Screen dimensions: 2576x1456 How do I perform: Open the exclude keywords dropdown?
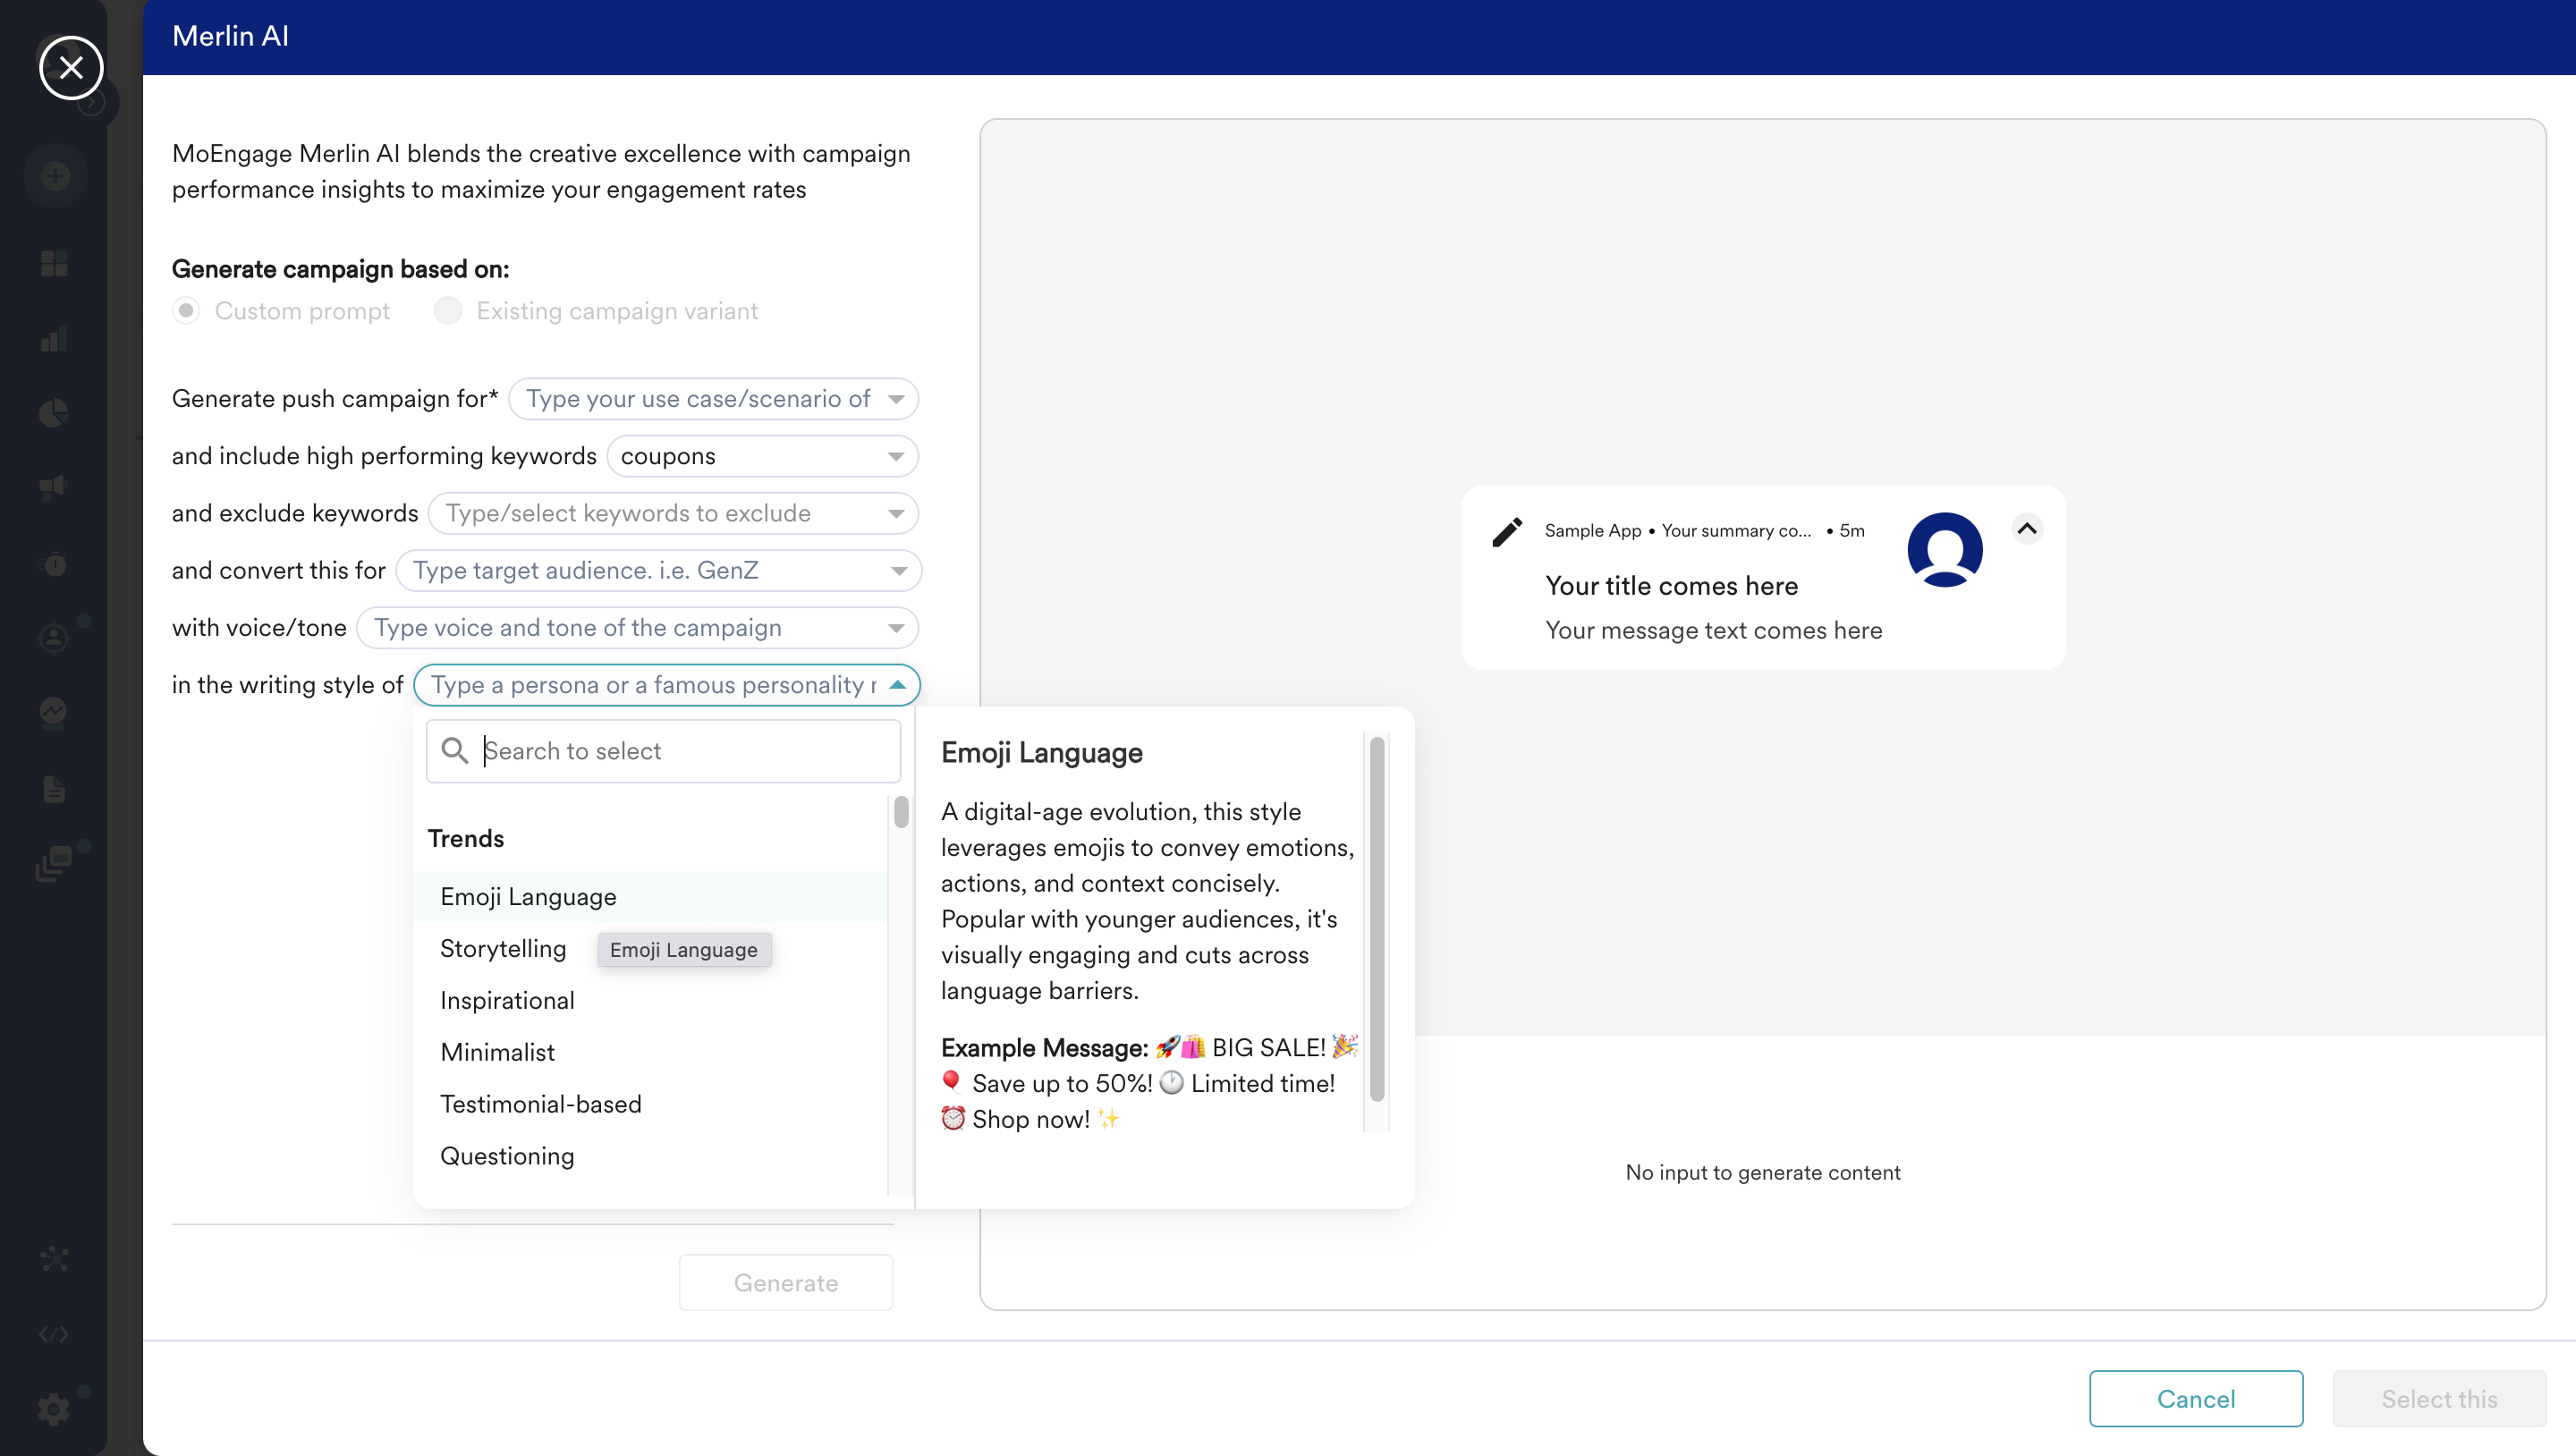coord(673,513)
